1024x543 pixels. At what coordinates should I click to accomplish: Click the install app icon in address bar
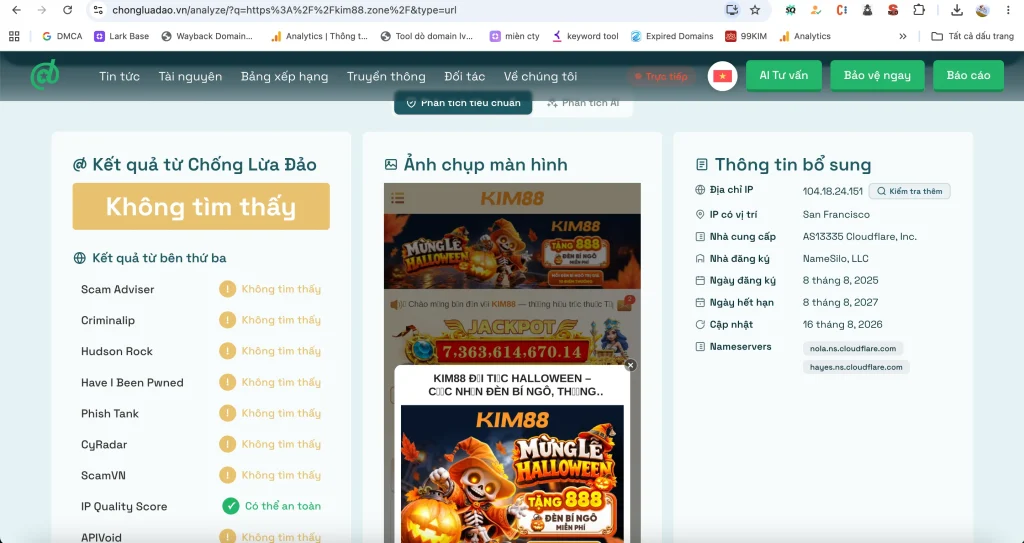click(x=731, y=10)
